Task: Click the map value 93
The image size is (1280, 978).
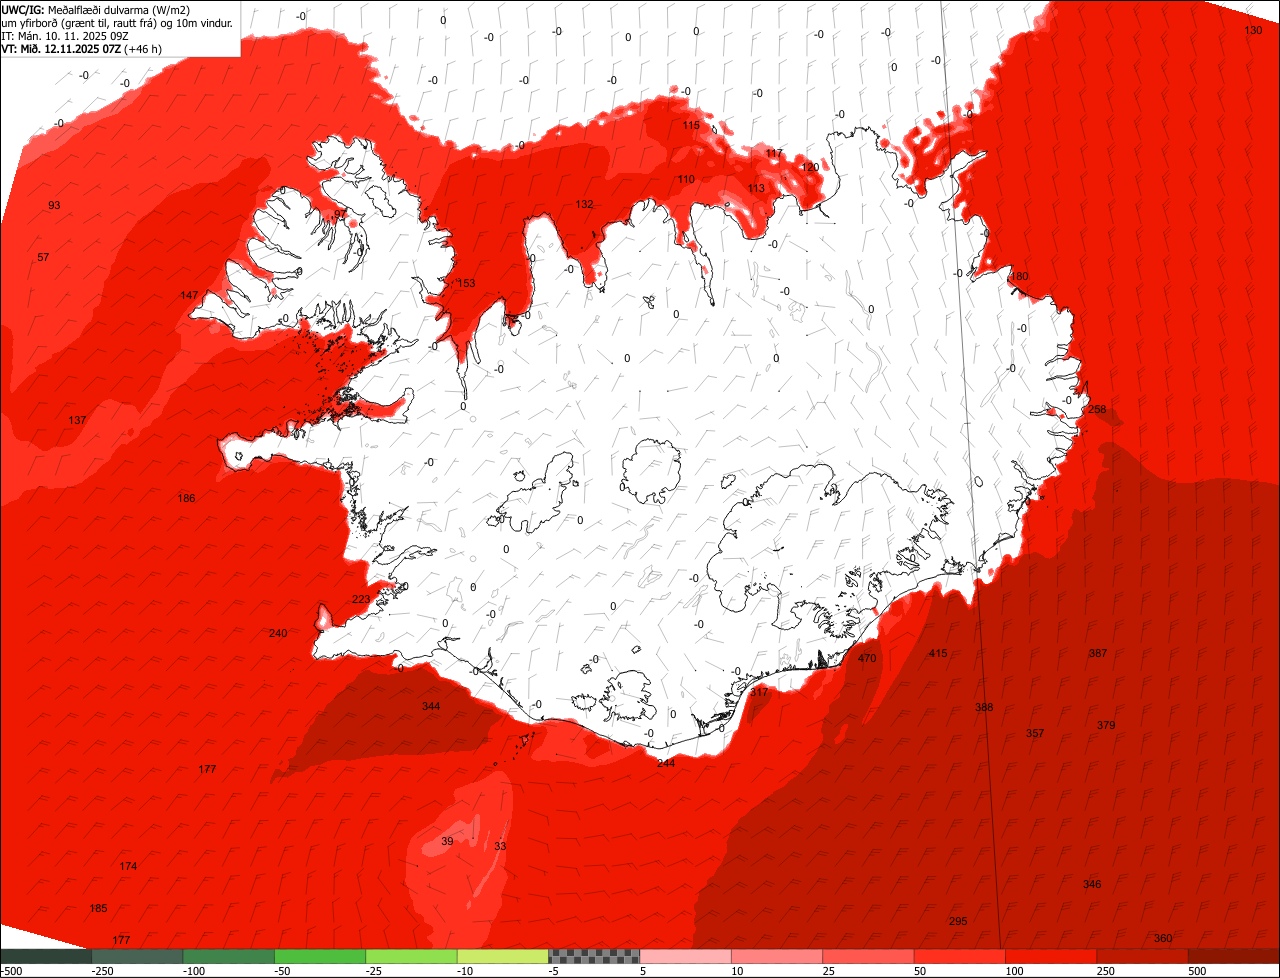Action: pos(54,206)
